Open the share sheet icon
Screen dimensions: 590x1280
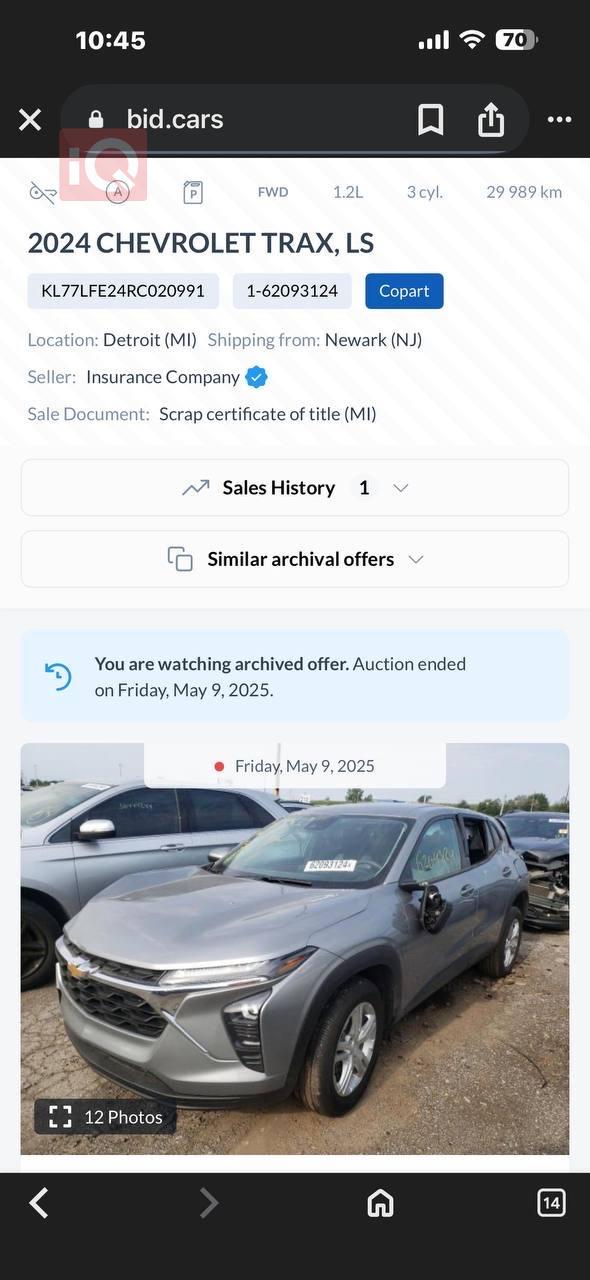[491, 119]
